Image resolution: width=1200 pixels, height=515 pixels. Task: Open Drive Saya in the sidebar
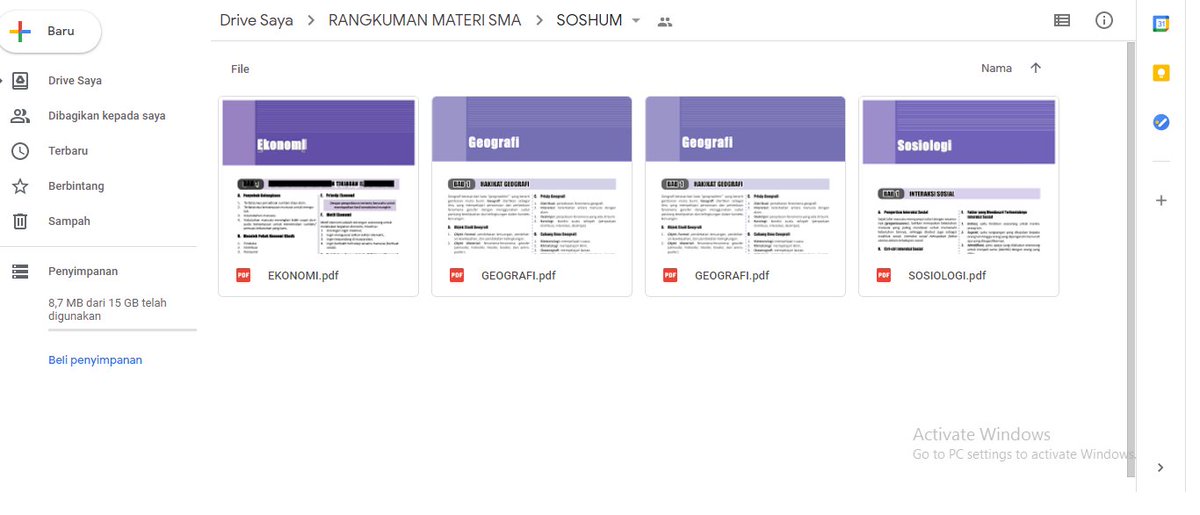pyautogui.click(x=75, y=81)
